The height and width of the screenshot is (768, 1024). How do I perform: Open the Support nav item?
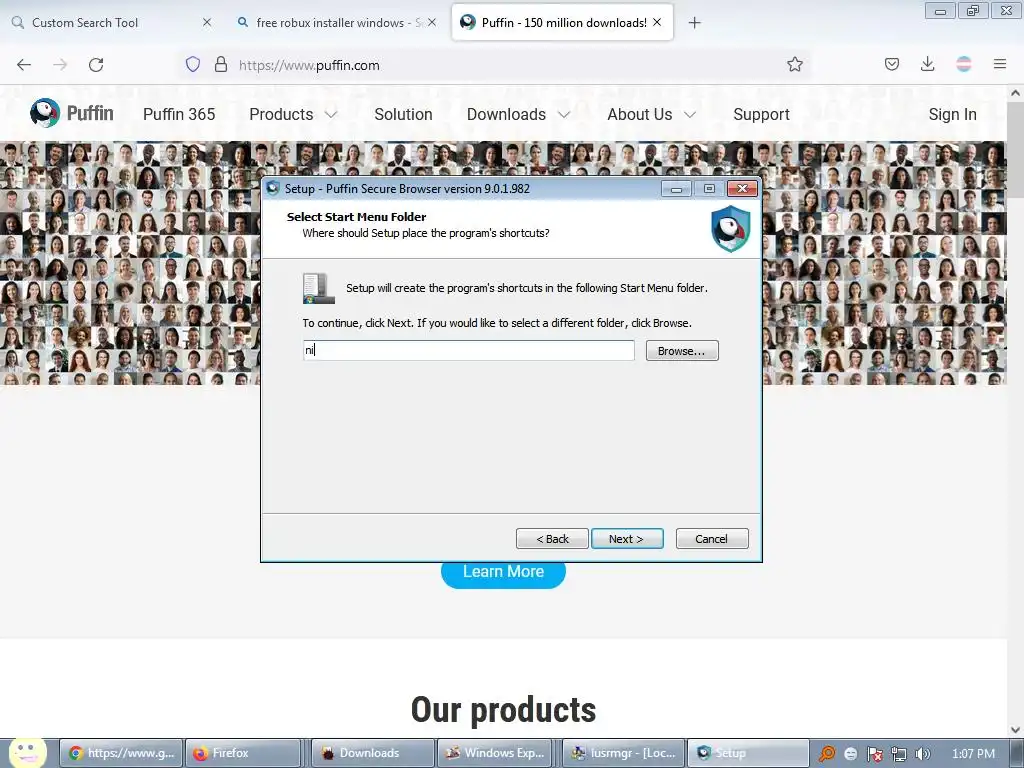(x=761, y=114)
